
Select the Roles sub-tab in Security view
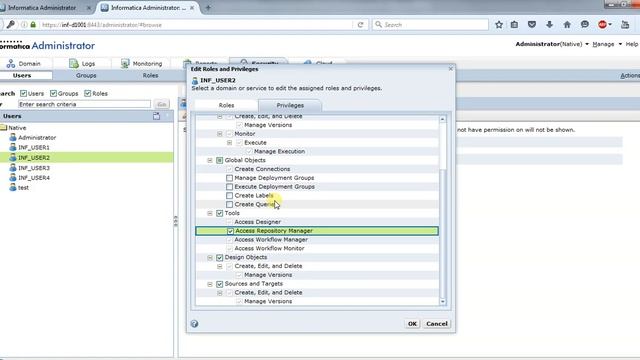coord(150,76)
